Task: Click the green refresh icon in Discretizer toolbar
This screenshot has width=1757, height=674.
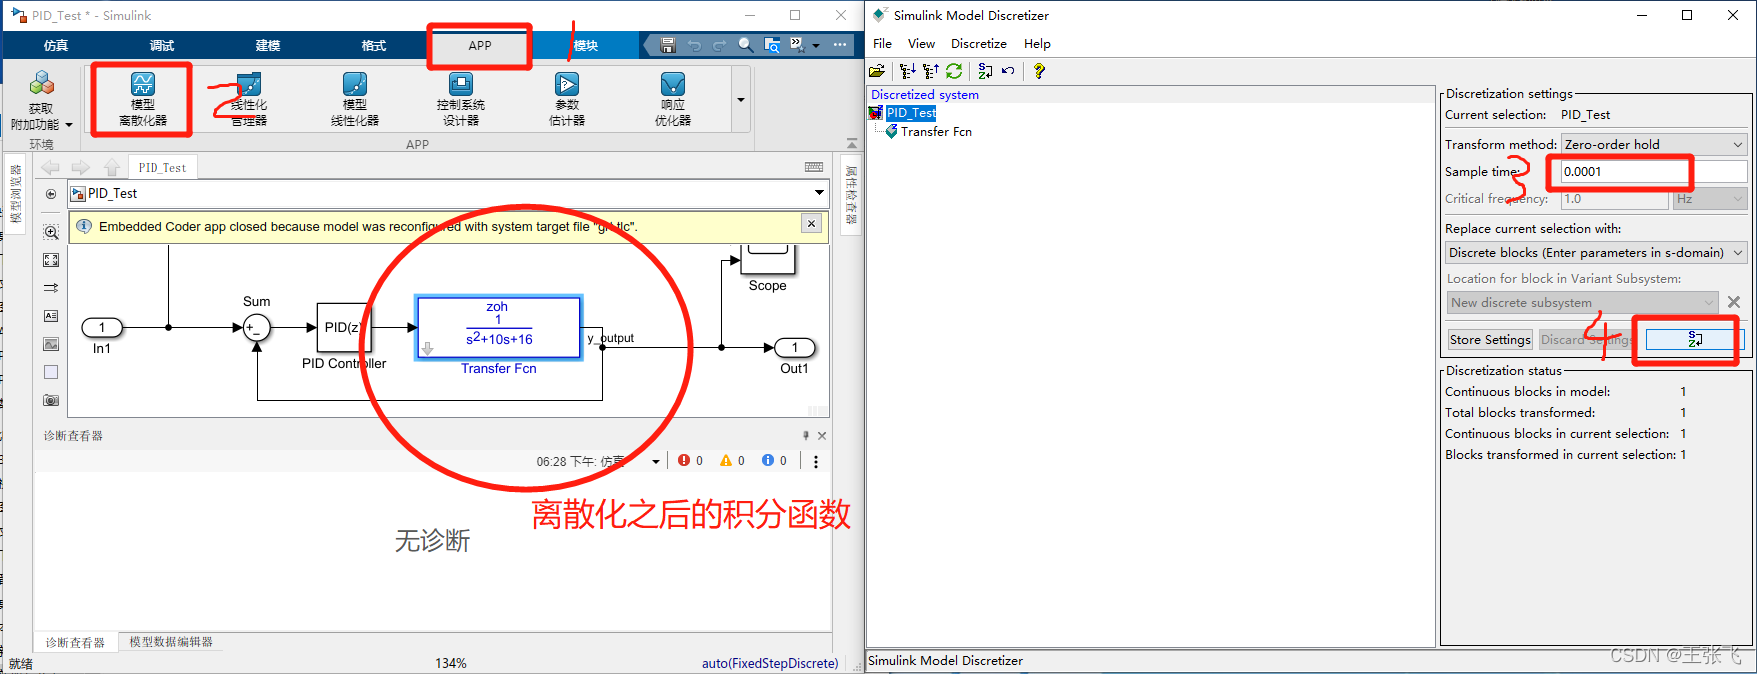Action: 954,71
